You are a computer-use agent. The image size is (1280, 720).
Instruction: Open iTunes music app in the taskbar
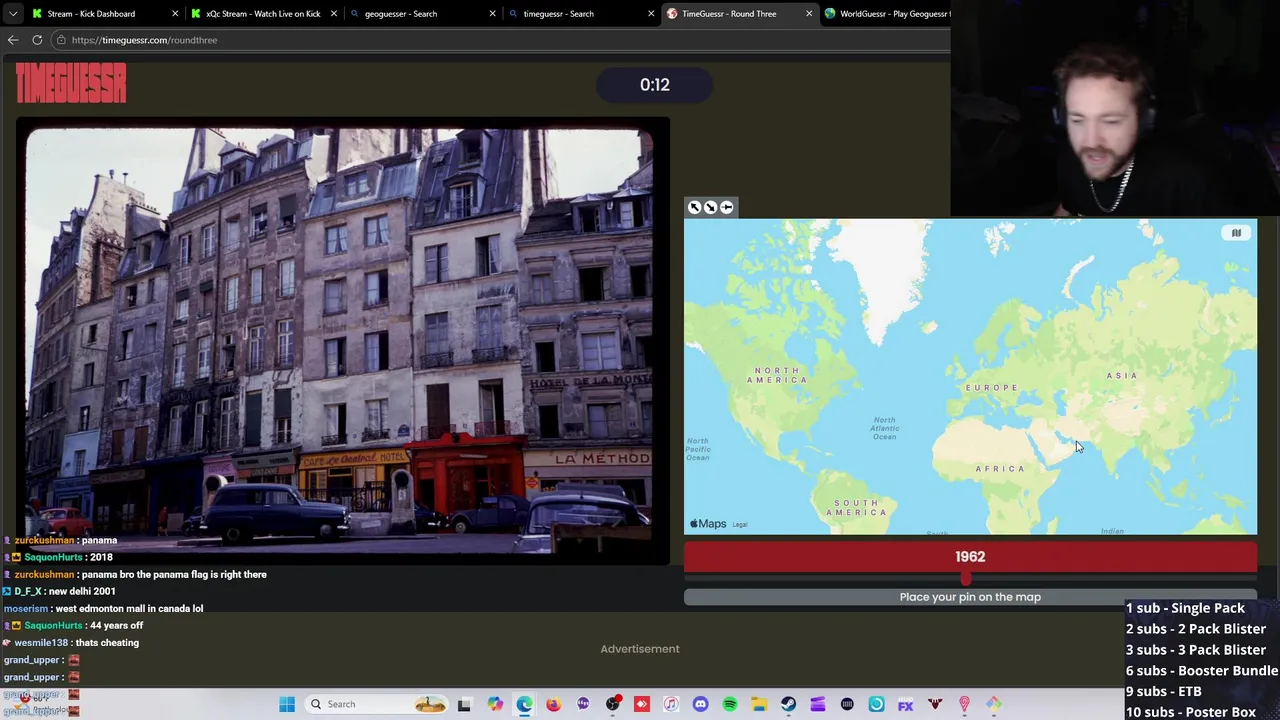coord(671,704)
